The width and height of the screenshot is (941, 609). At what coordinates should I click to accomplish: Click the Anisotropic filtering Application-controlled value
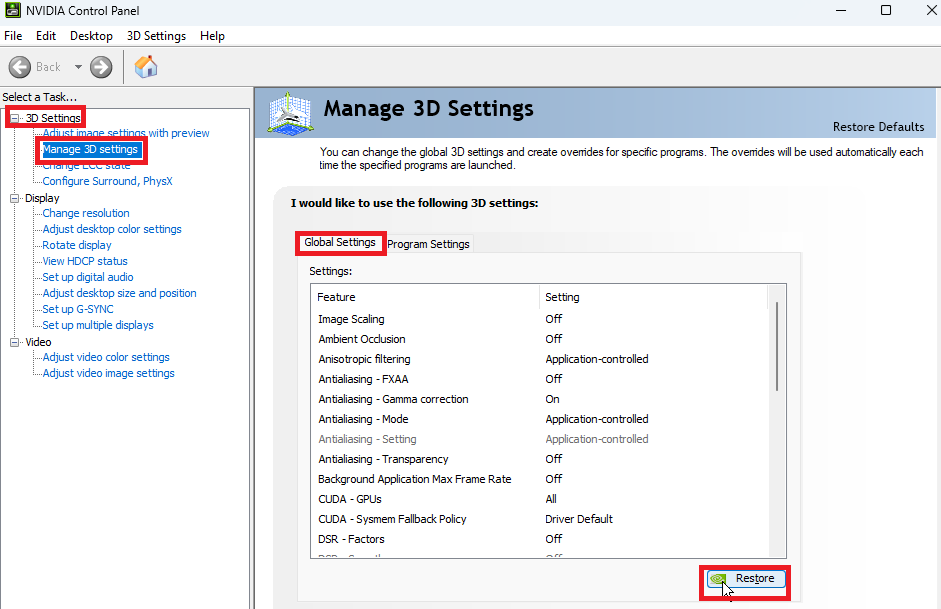(x=597, y=359)
